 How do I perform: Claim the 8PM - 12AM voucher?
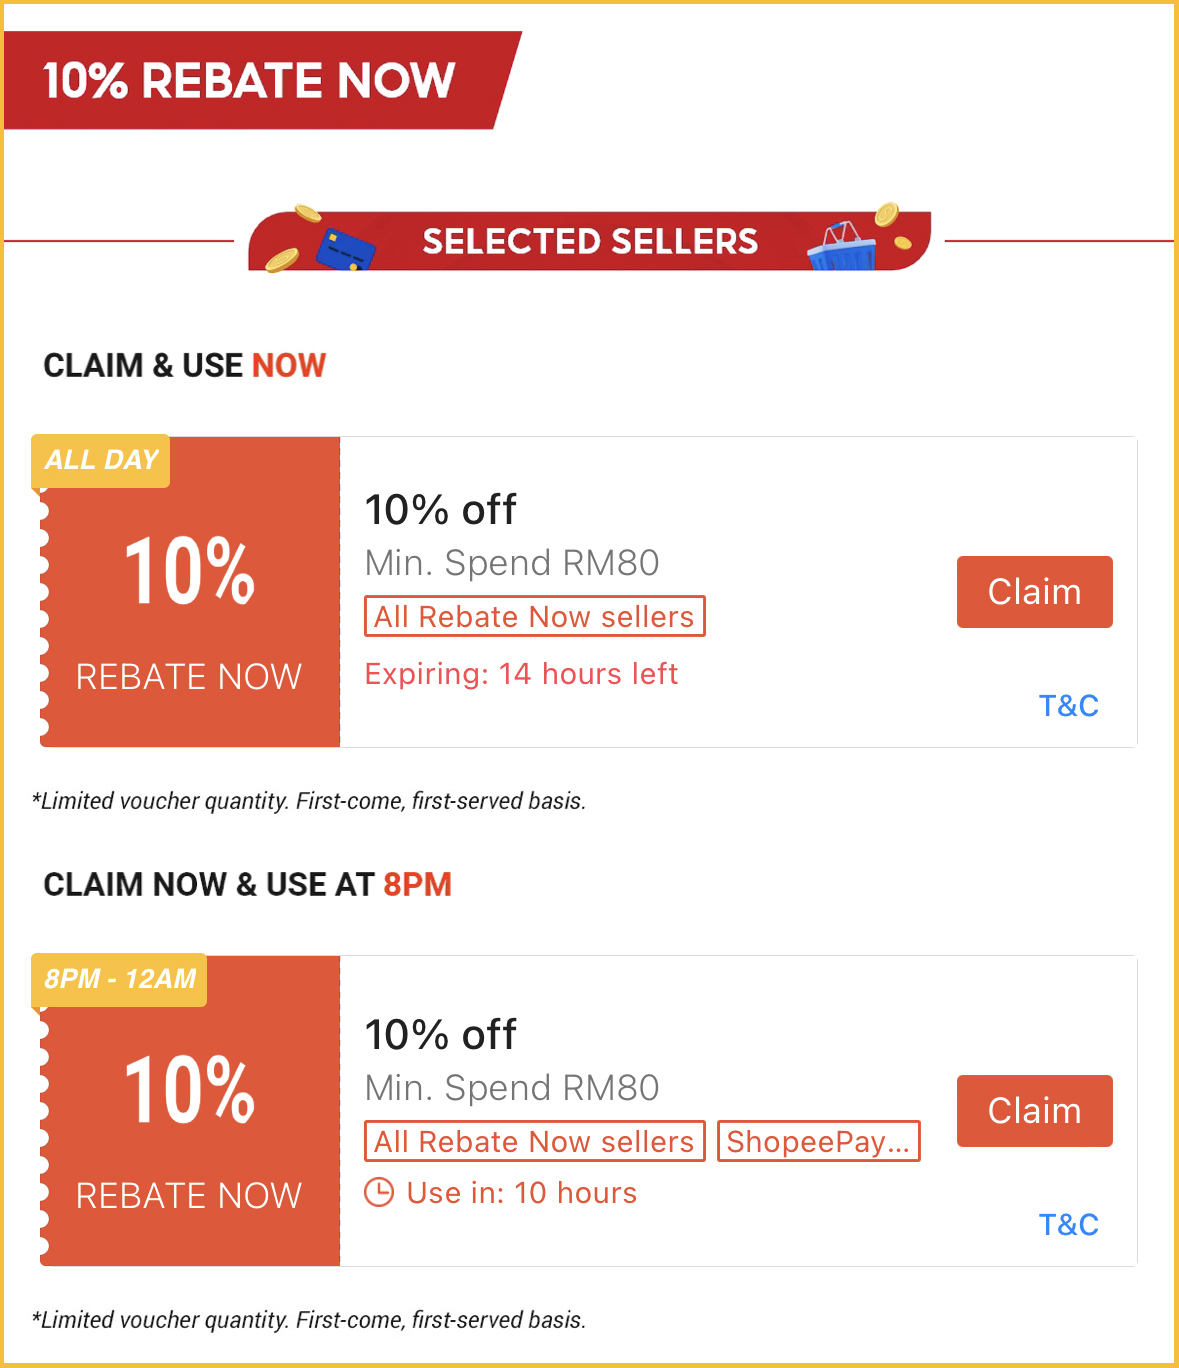(1034, 1111)
